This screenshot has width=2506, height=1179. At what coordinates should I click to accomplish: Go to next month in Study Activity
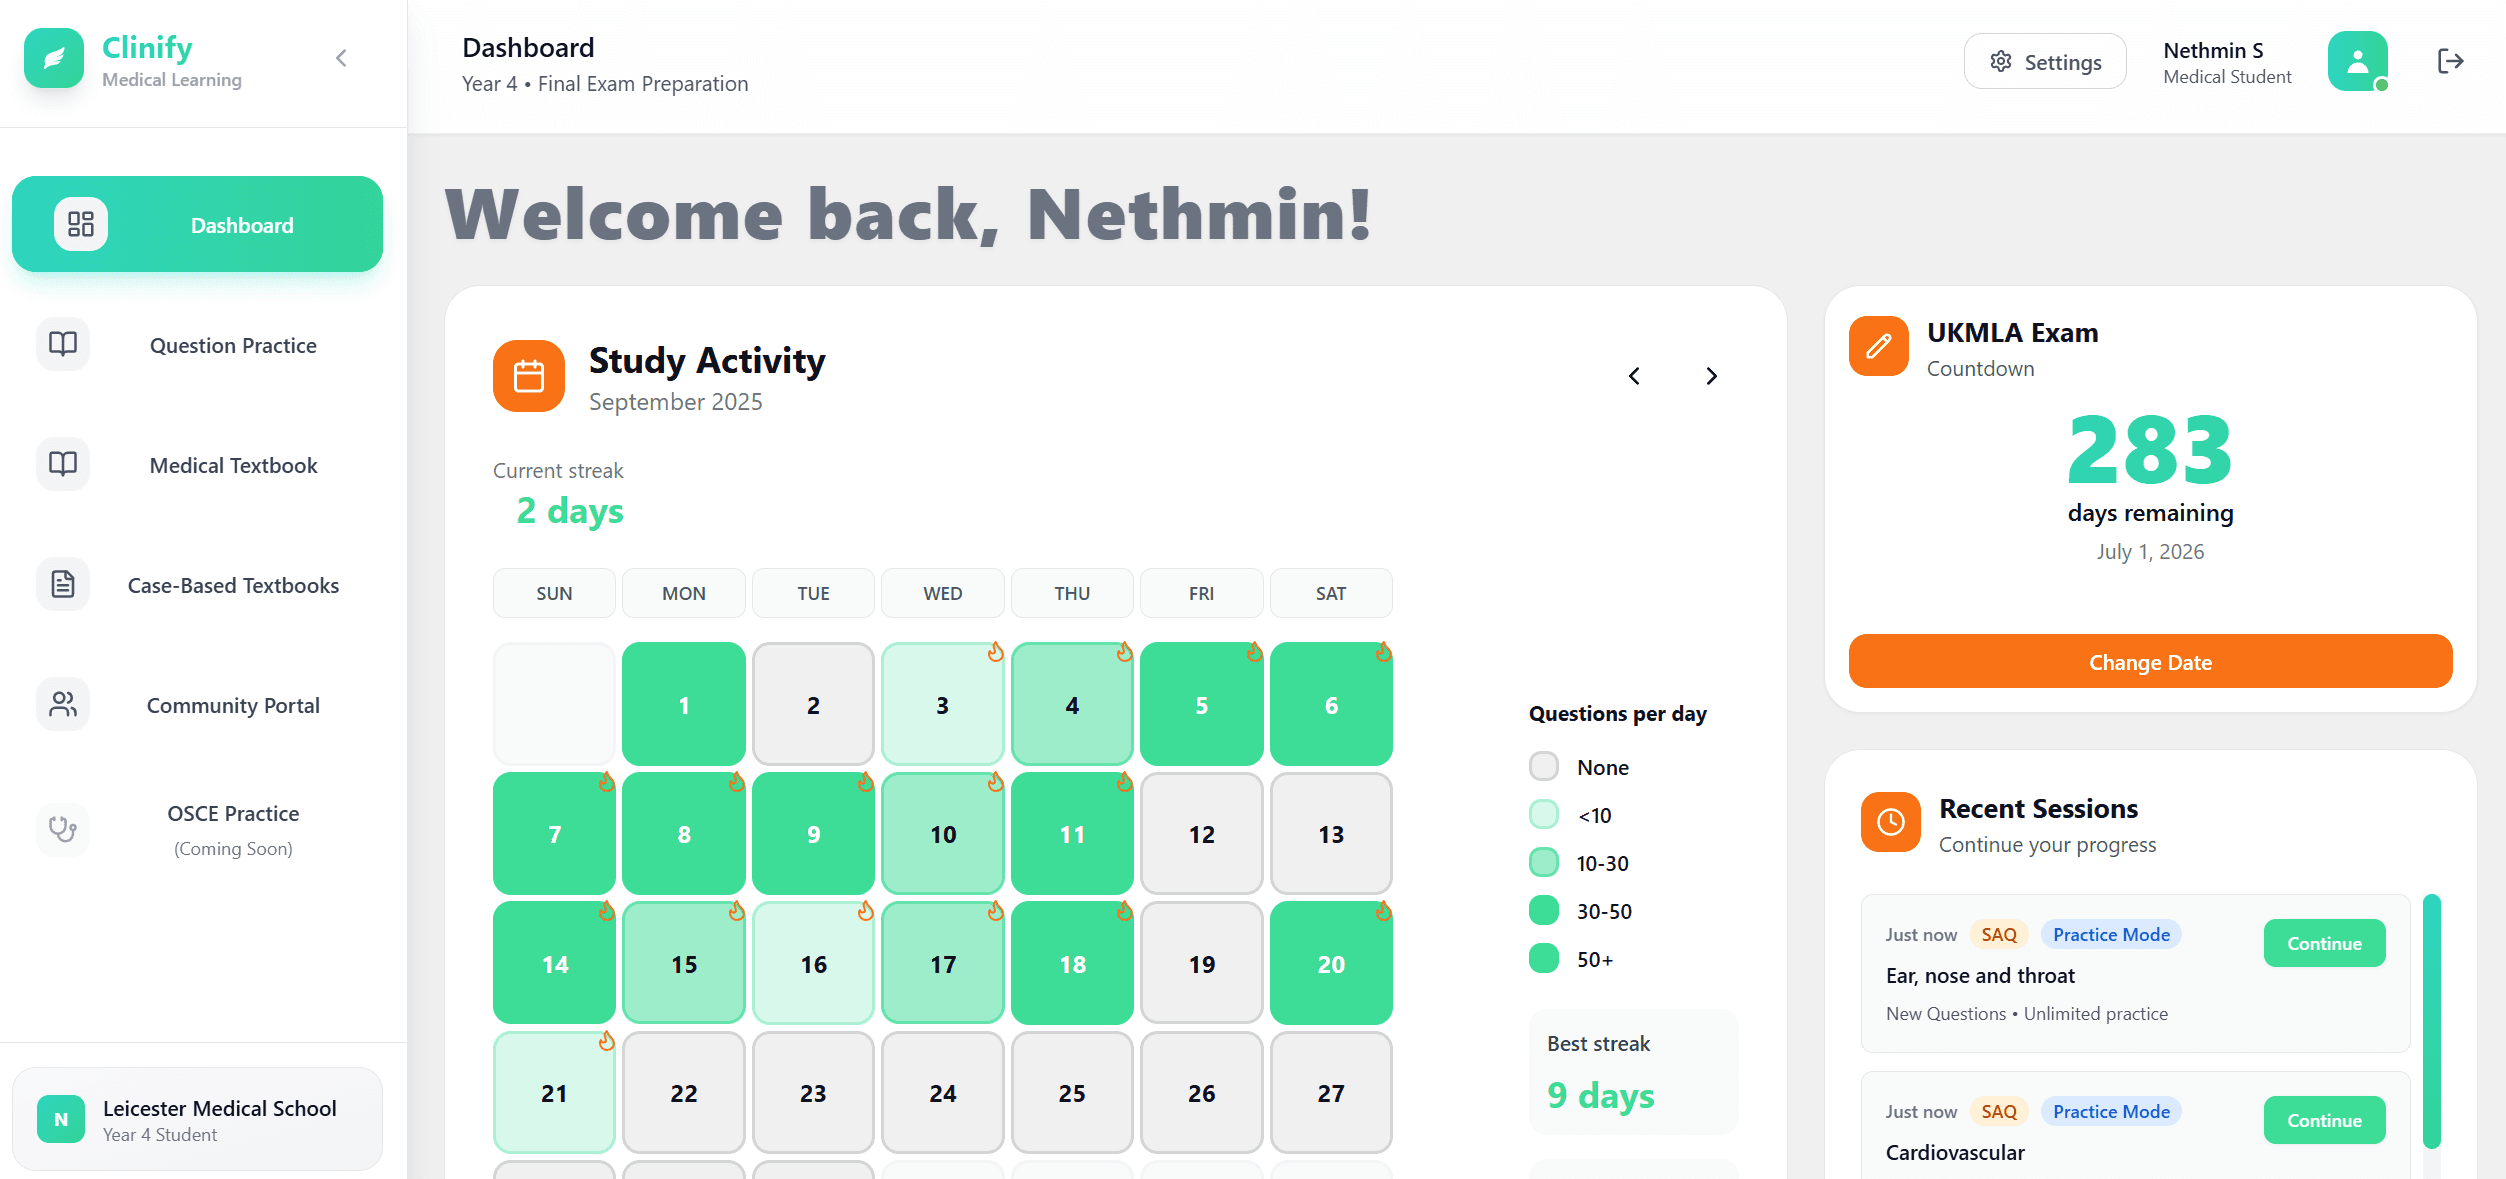1711,376
